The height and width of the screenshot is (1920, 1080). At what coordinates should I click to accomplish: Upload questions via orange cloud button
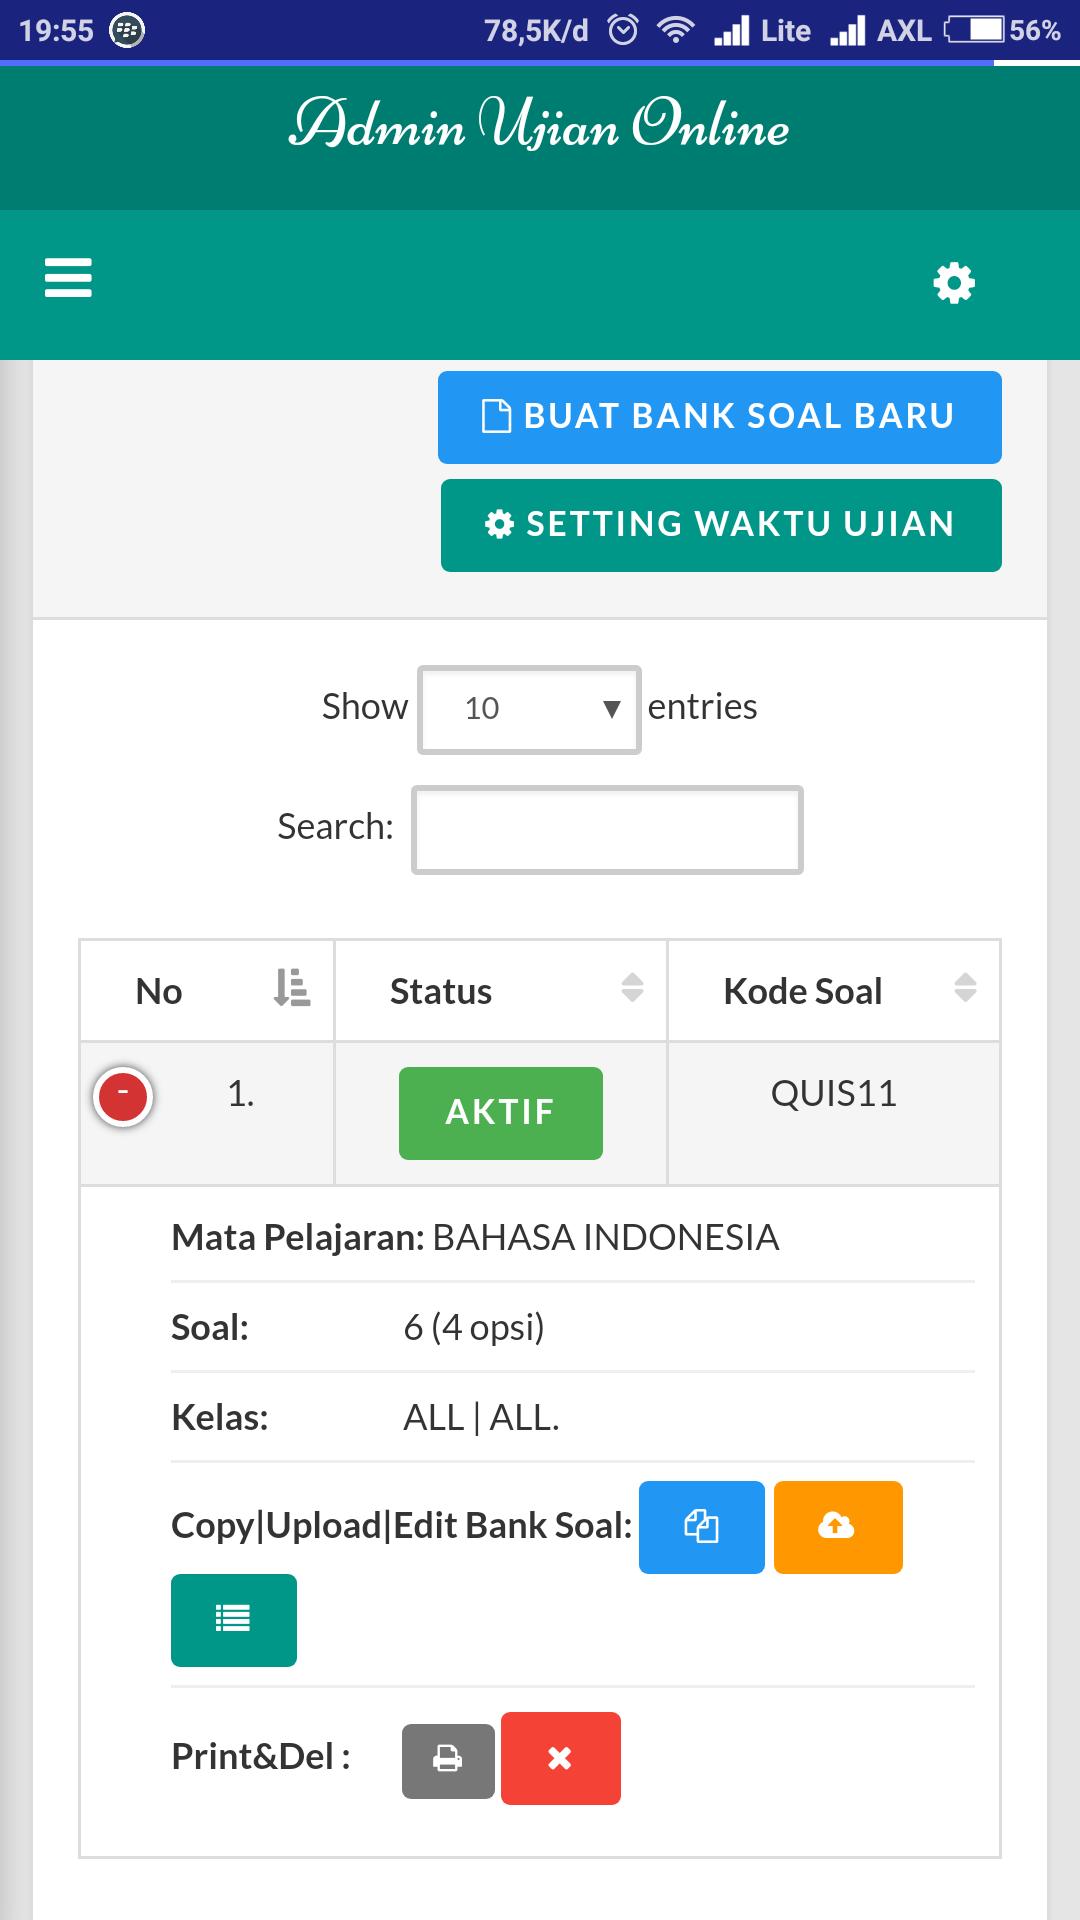(x=837, y=1527)
